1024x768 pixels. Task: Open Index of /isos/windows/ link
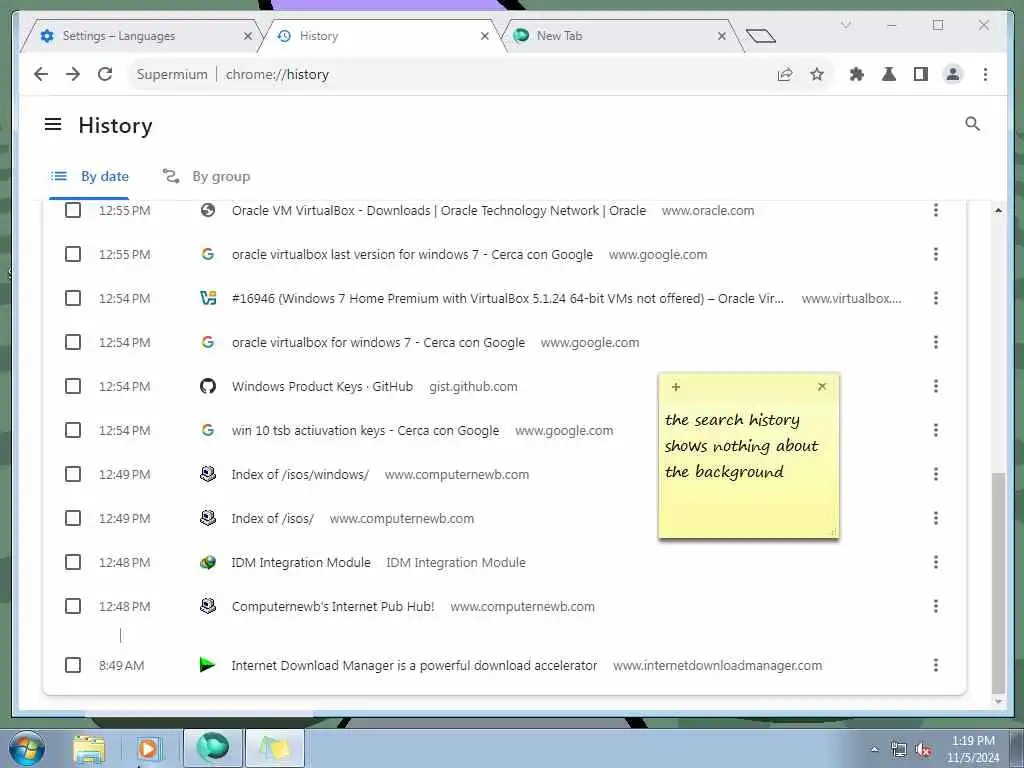click(300, 474)
